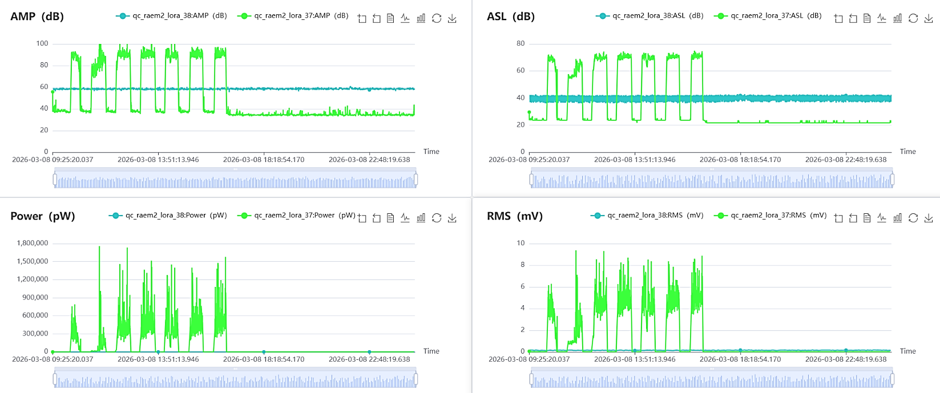The image size is (940, 393).
Task: Hide the qc_raem2_lora_38:ASL legend series
Action: coord(650,16)
